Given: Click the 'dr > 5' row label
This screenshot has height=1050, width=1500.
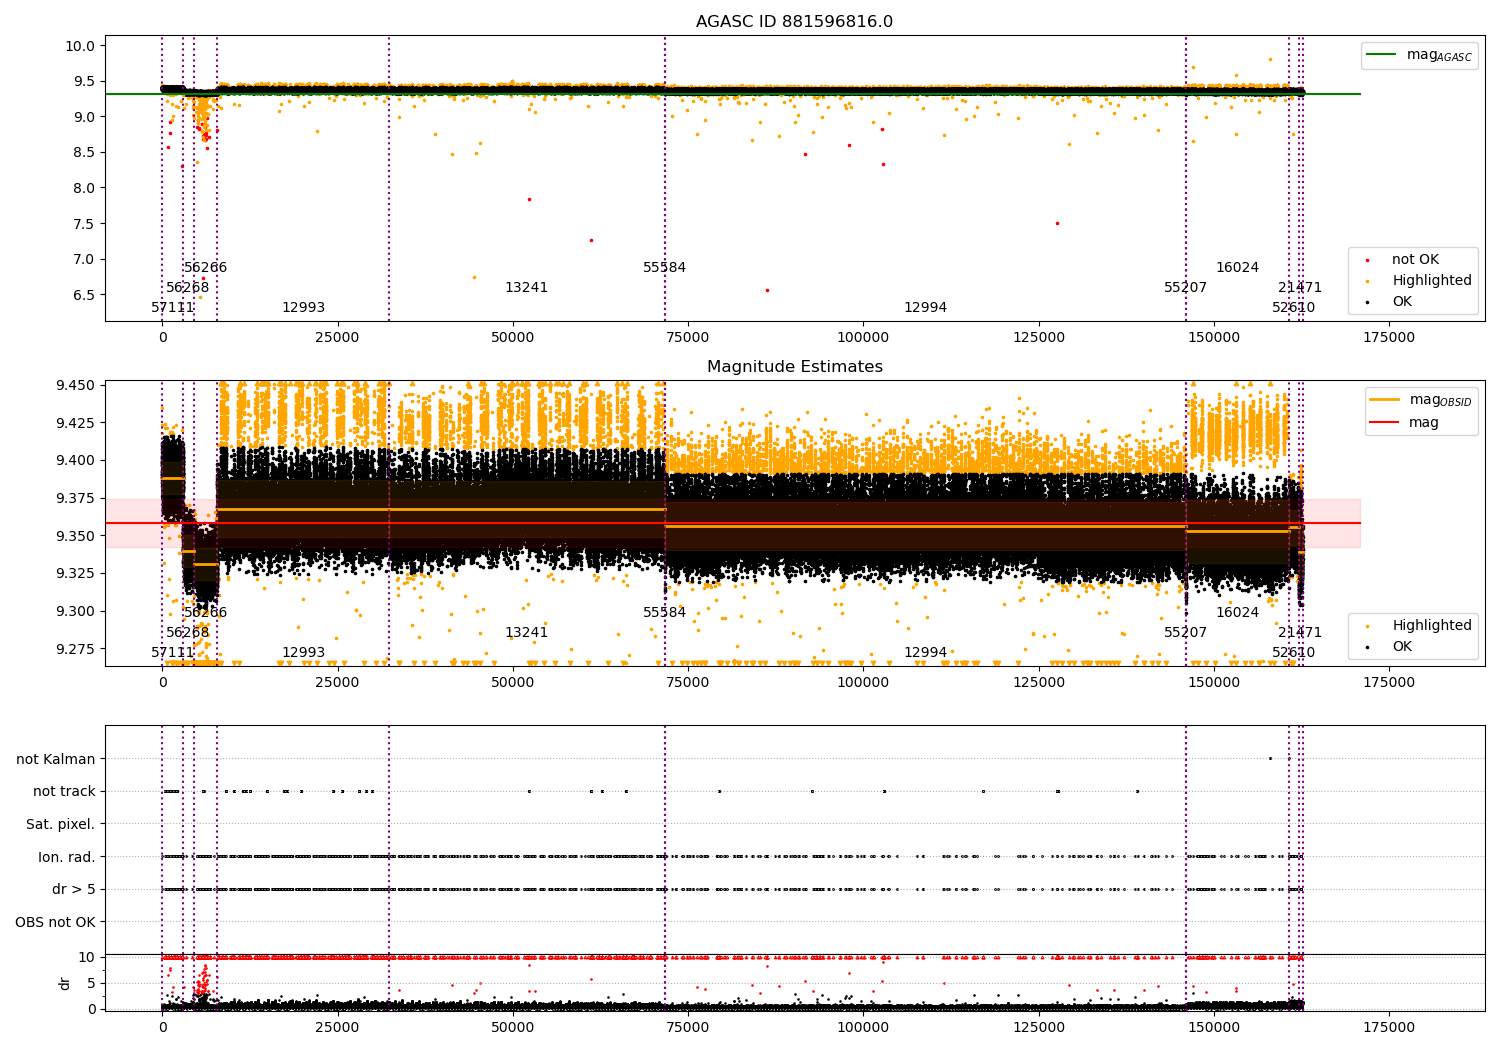Looking at the screenshot, I should (x=74, y=889).
